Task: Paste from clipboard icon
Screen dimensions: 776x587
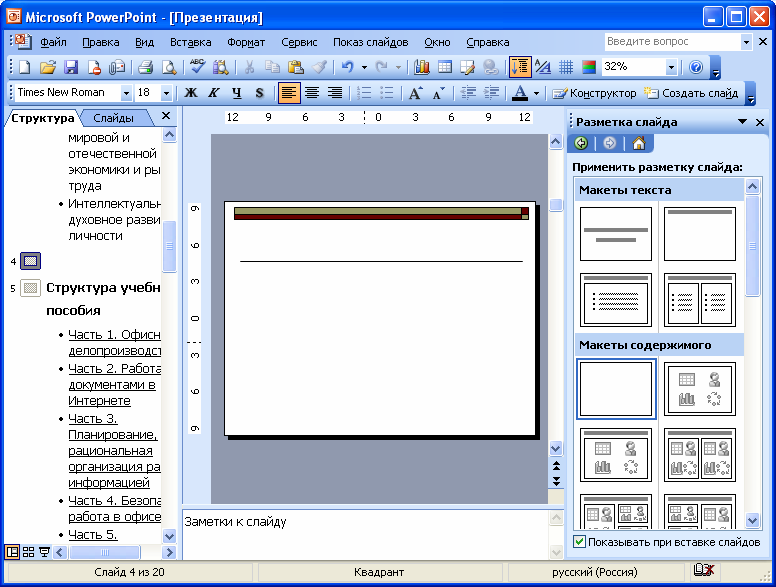Action: click(x=295, y=67)
